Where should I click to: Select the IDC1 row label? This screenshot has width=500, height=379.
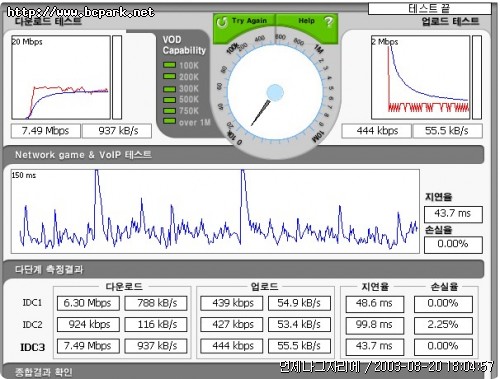(32, 303)
